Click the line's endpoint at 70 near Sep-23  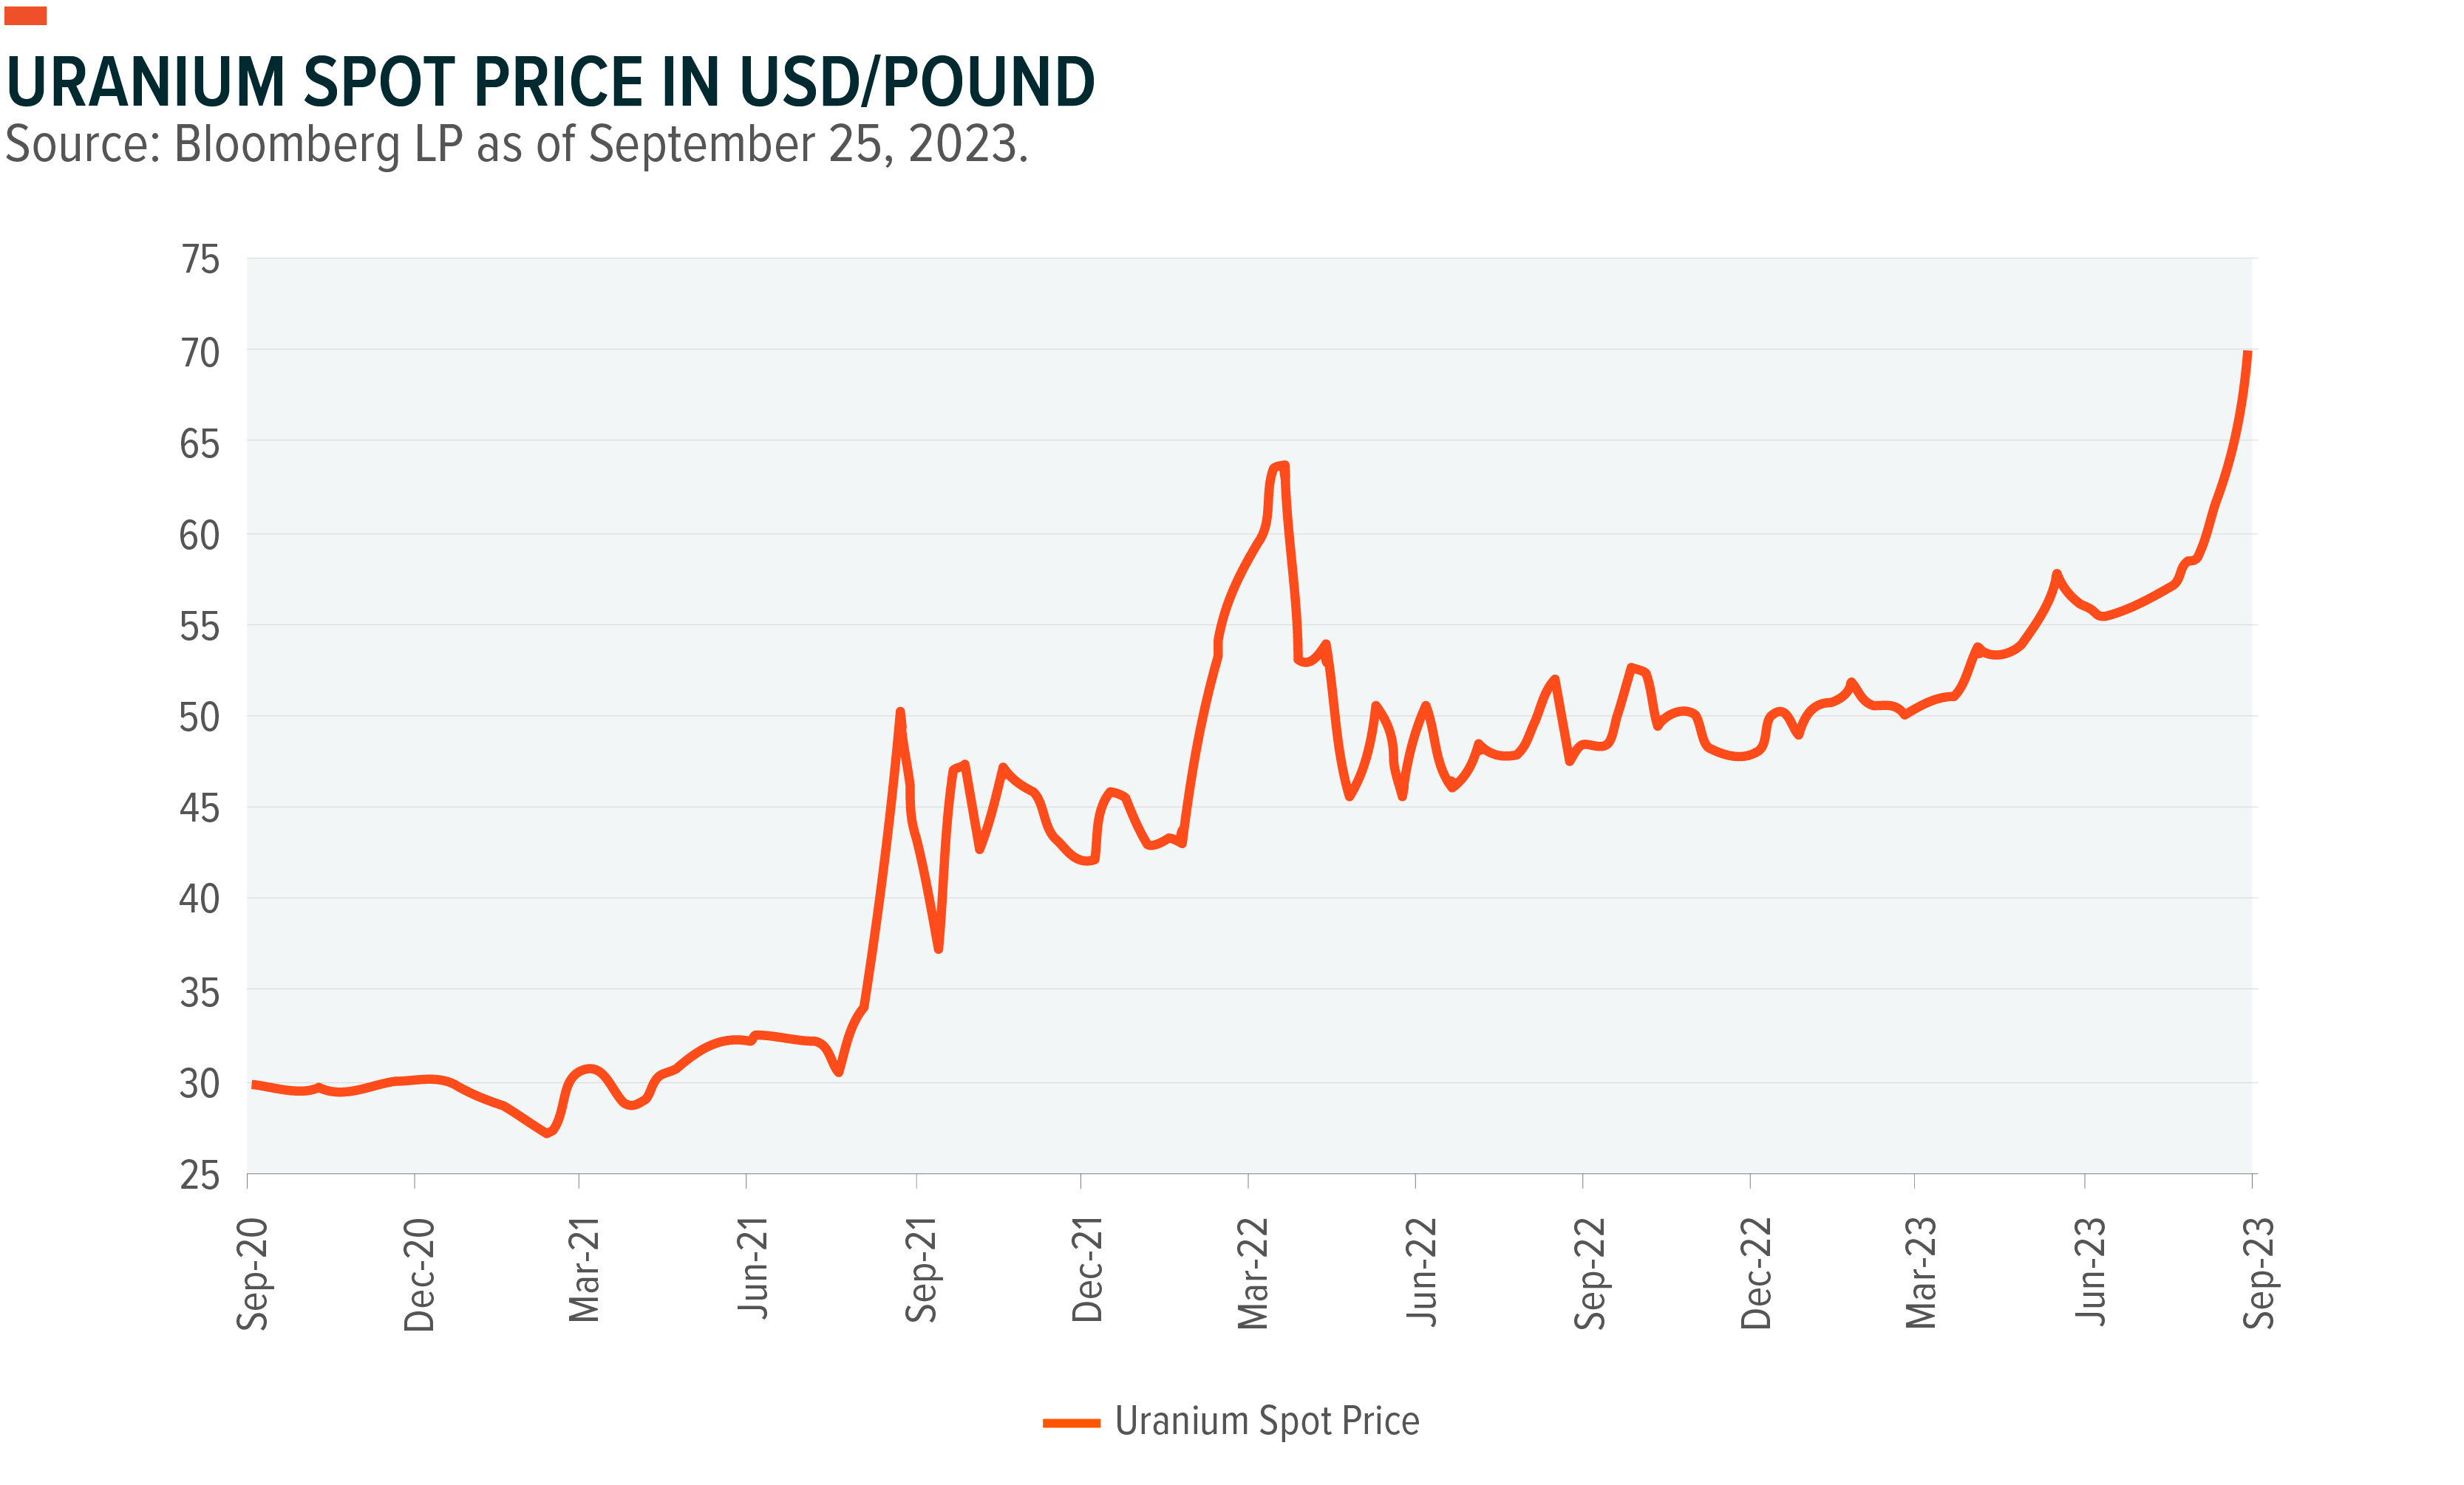point(2248,353)
